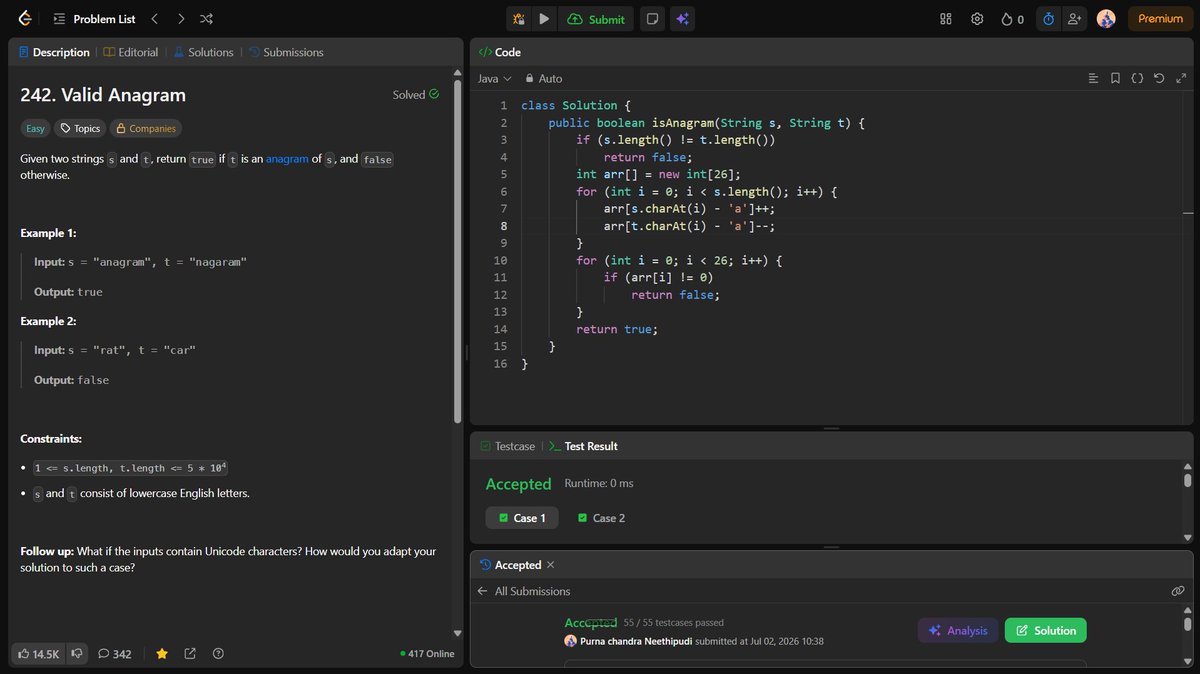Screen dimensions: 1200x674
Task: Open the AI sparkle assistant icon
Action: tap(682, 19)
